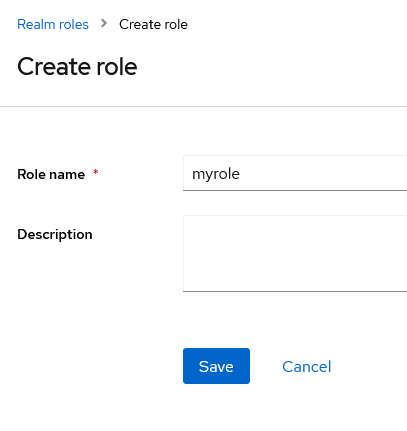Click the Description field label

55,234
